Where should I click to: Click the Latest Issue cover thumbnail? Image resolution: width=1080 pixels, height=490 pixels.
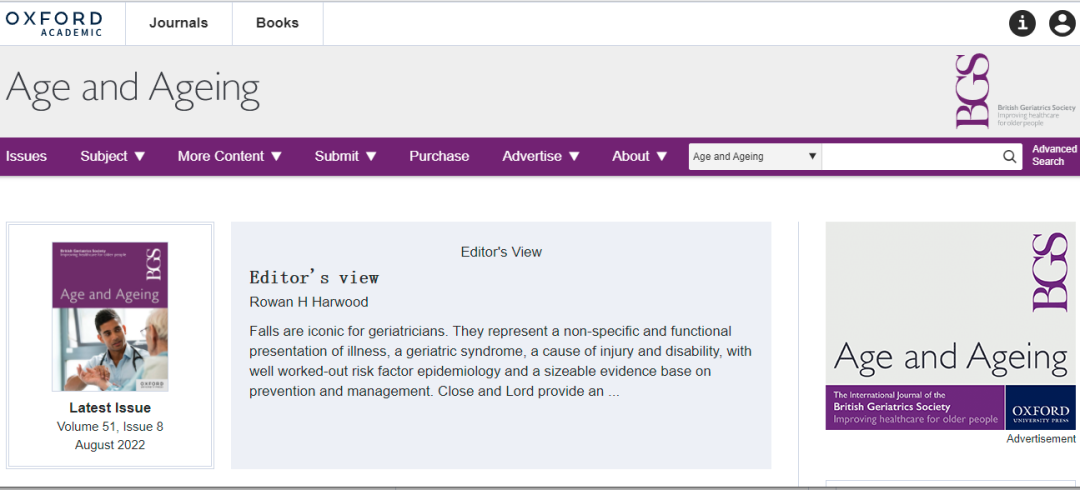point(110,316)
